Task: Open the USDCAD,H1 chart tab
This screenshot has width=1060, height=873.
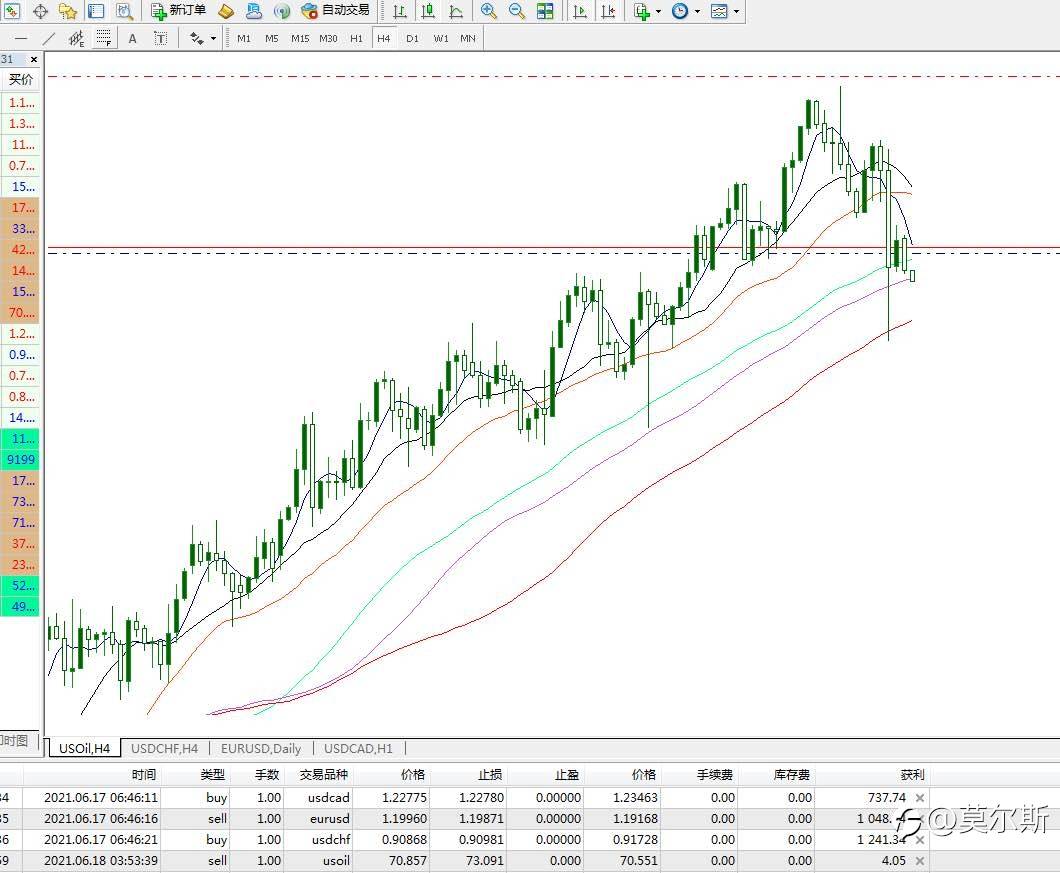Action: [358, 748]
